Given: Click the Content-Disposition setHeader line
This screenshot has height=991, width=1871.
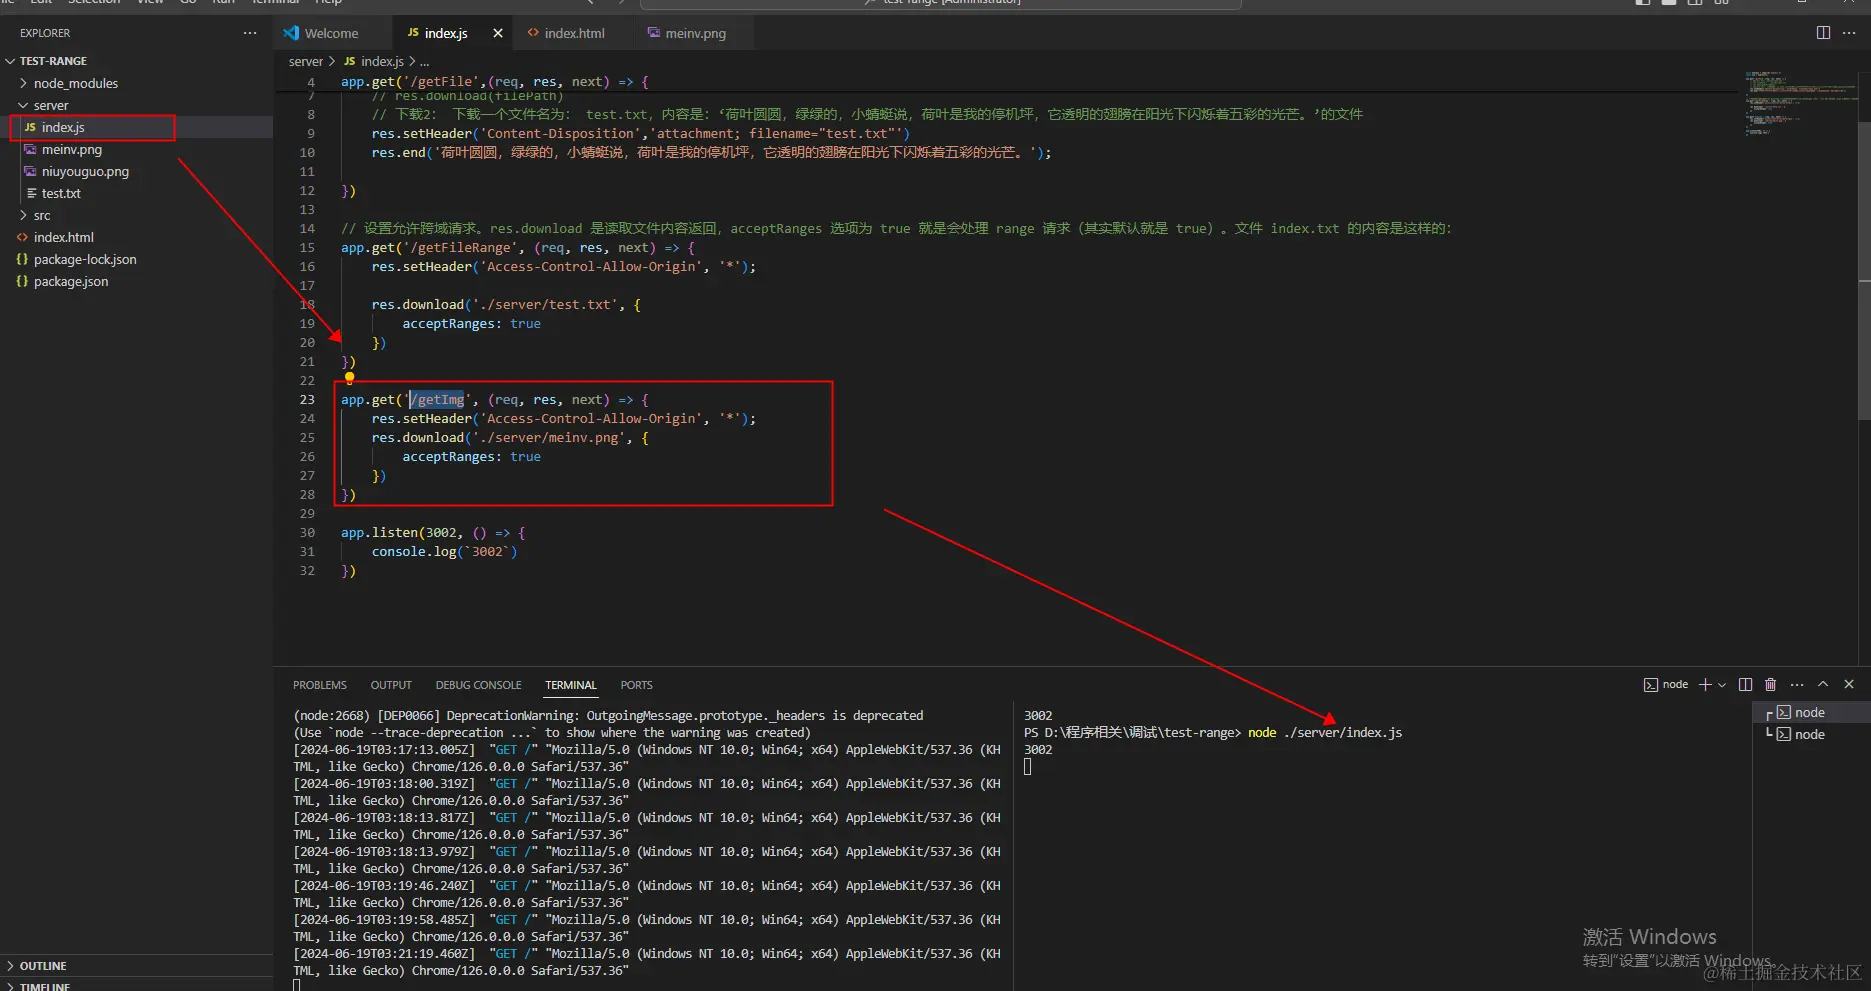Looking at the screenshot, I should (x=641, y=134).
